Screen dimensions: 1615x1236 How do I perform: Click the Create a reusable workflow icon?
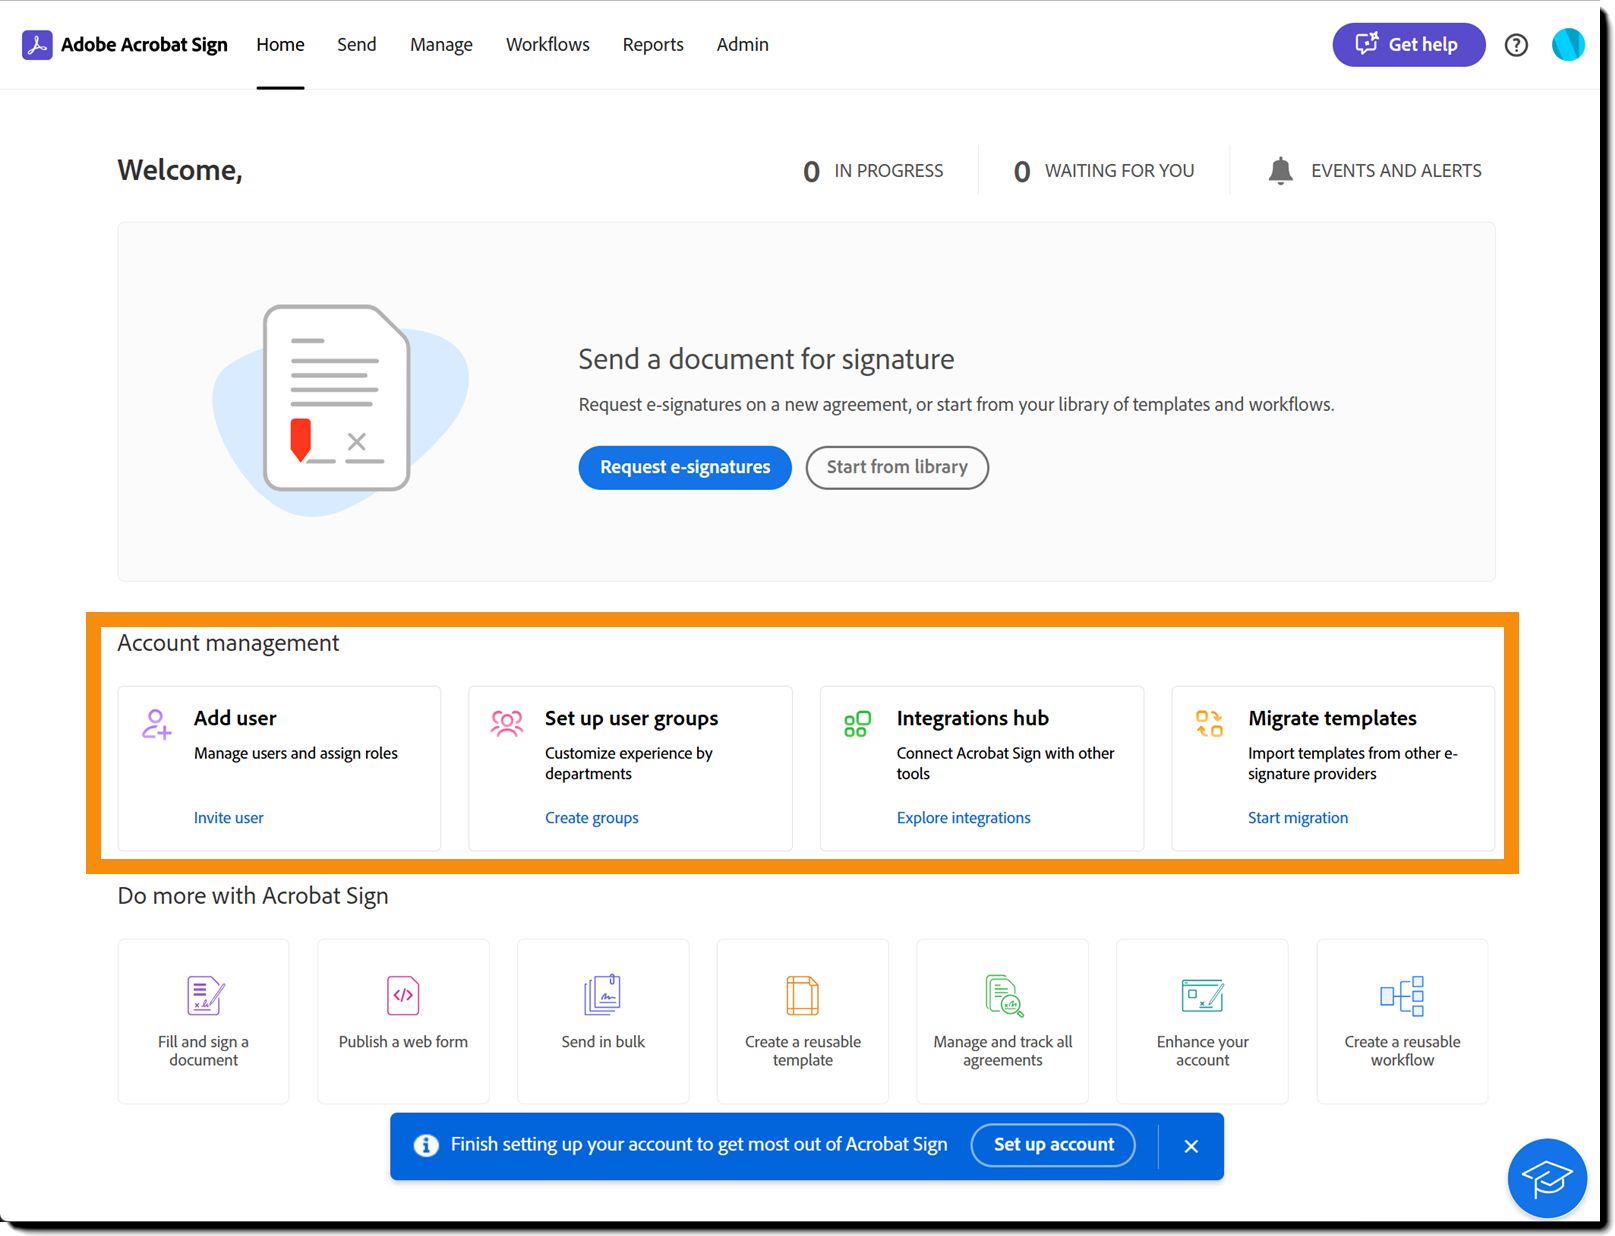pos(1402,996)
